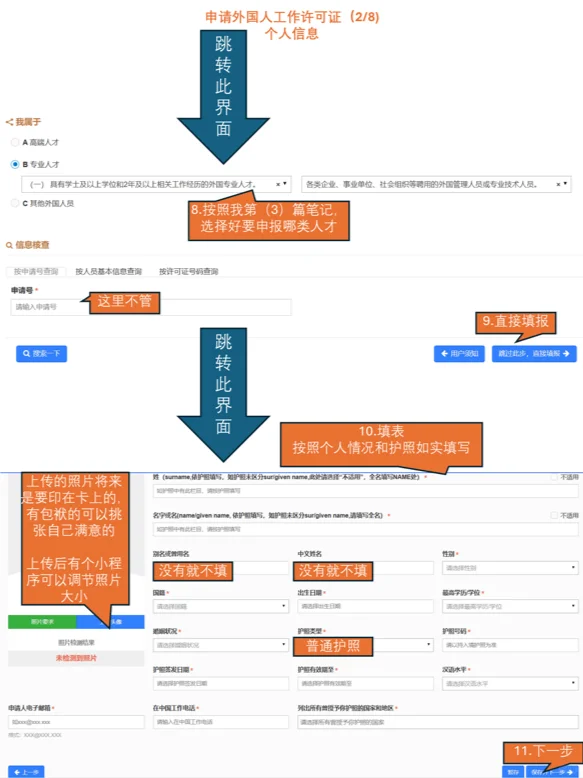Expand the 汉语水平 Chinese level dropdown

pyautogui.click(x=510, y=684)
